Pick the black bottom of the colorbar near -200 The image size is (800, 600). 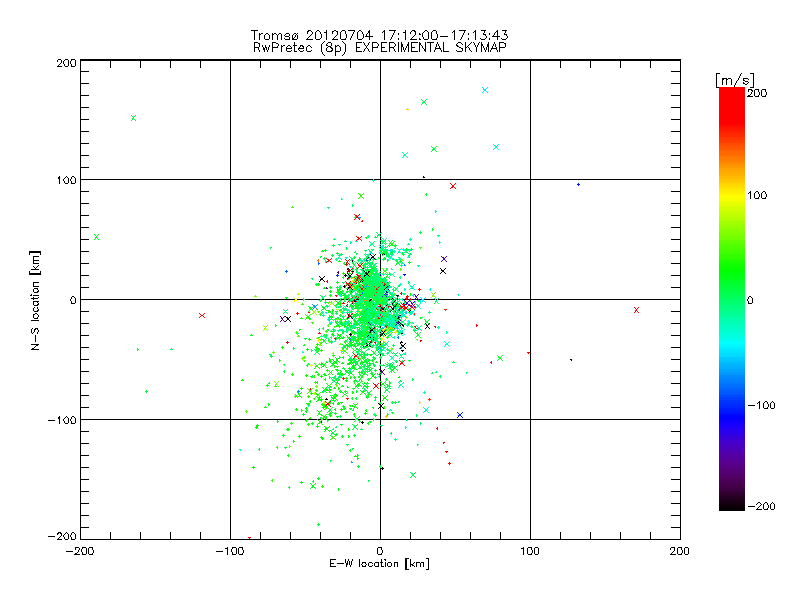tap(732, 504)
